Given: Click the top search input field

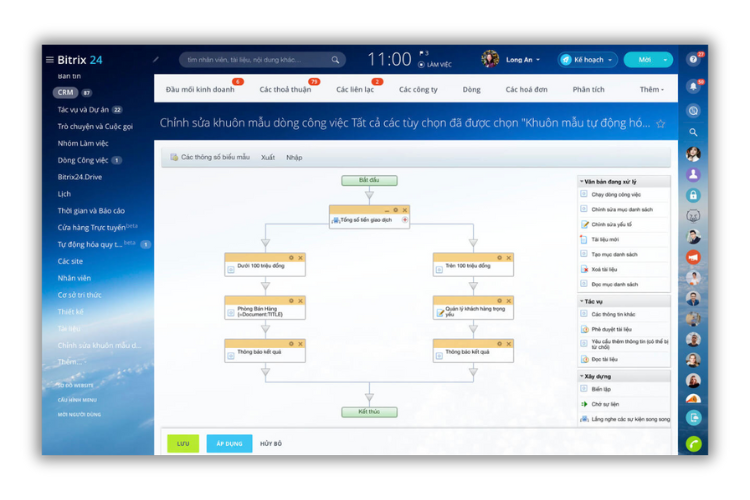Looking at the screenshot, I should pyautogui.click(x=255, y=60).
